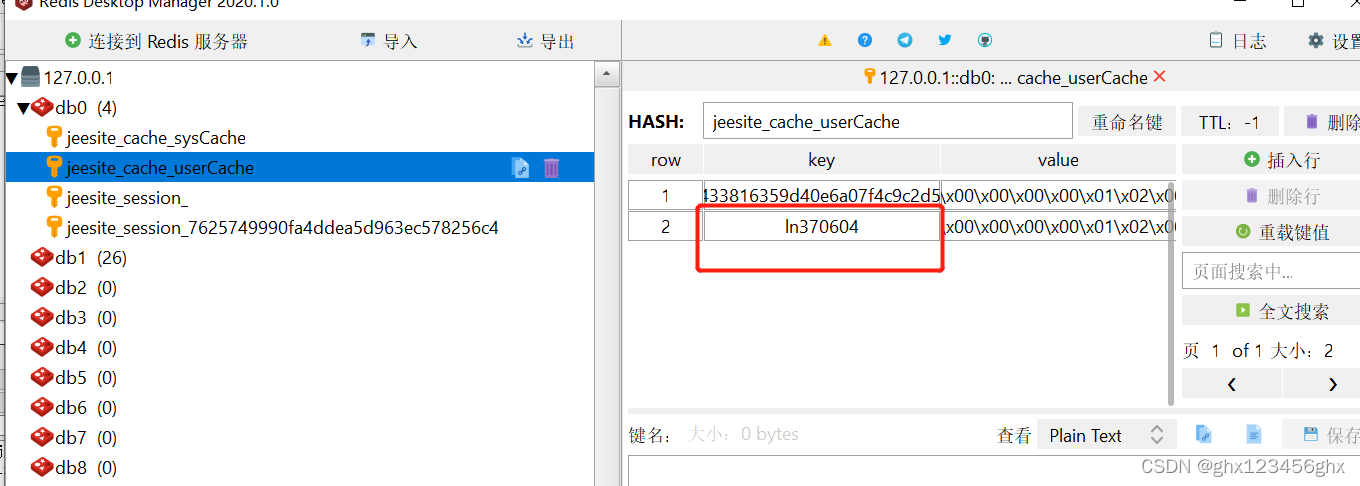
Task: Full text search (全文搜索) button
Action: tap(1271, 310)
